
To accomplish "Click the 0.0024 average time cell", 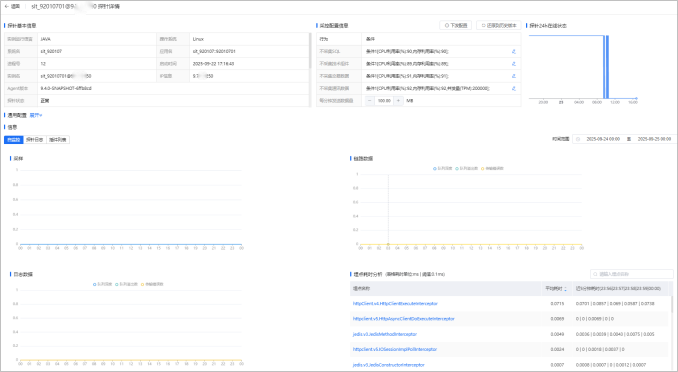I will click(x=557, y=350).
